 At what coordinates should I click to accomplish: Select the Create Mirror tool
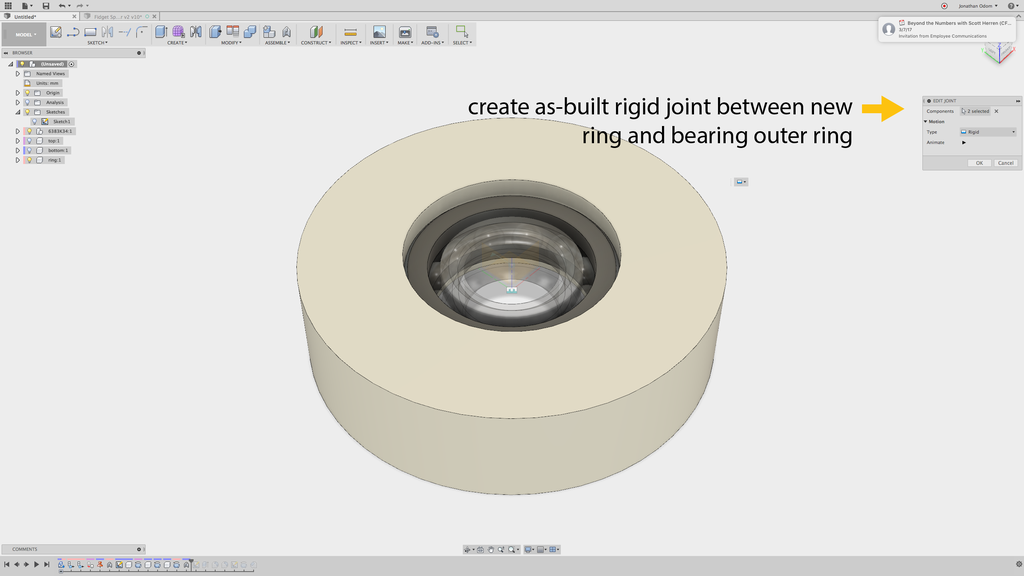pos(195,31)
